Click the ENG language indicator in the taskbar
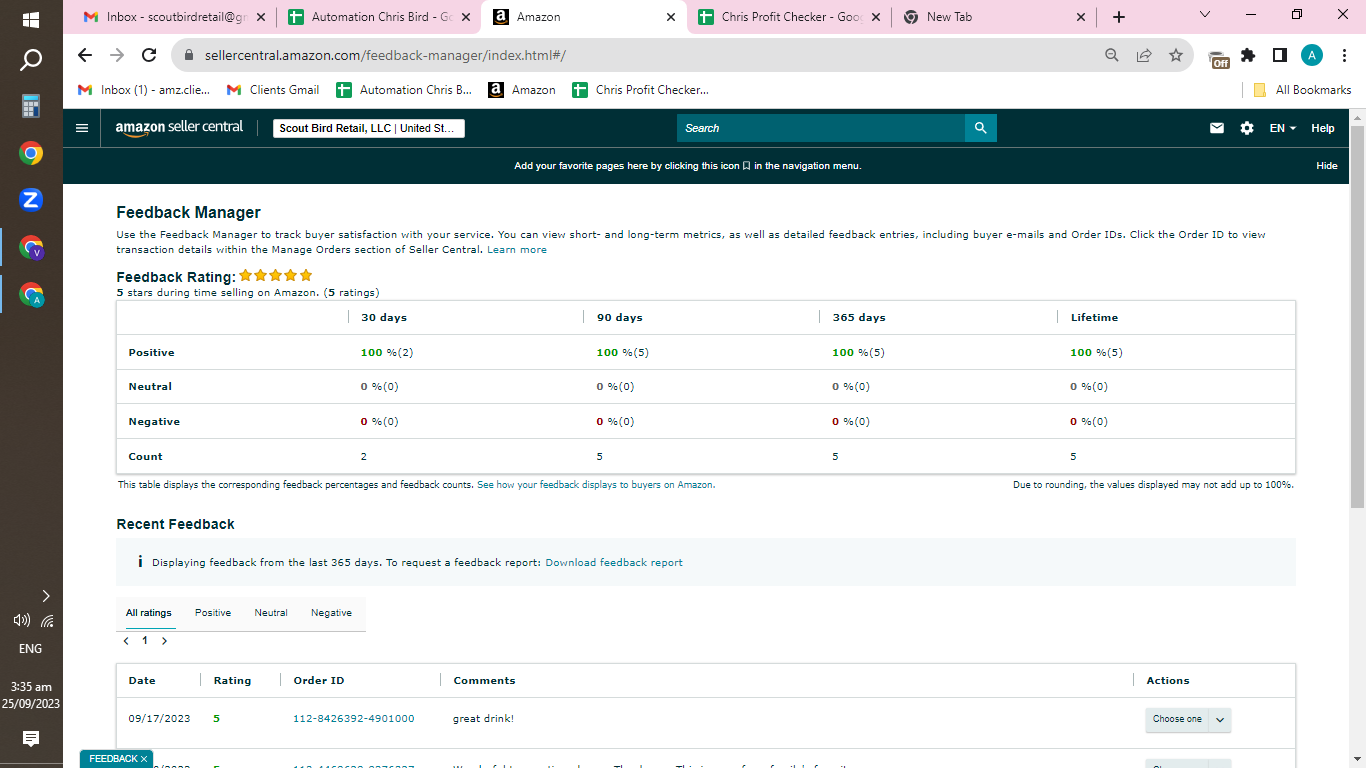The height and width of the screenshot is (768, 1366). click(31, 649)
